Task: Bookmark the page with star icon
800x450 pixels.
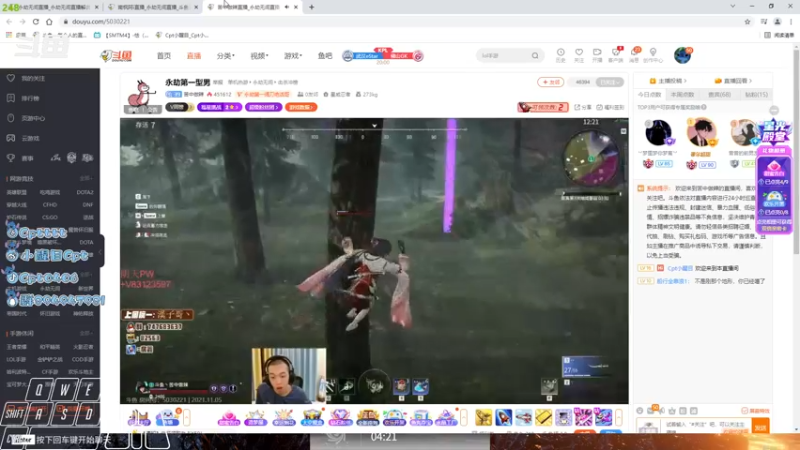Action: (x=747, y=21)
